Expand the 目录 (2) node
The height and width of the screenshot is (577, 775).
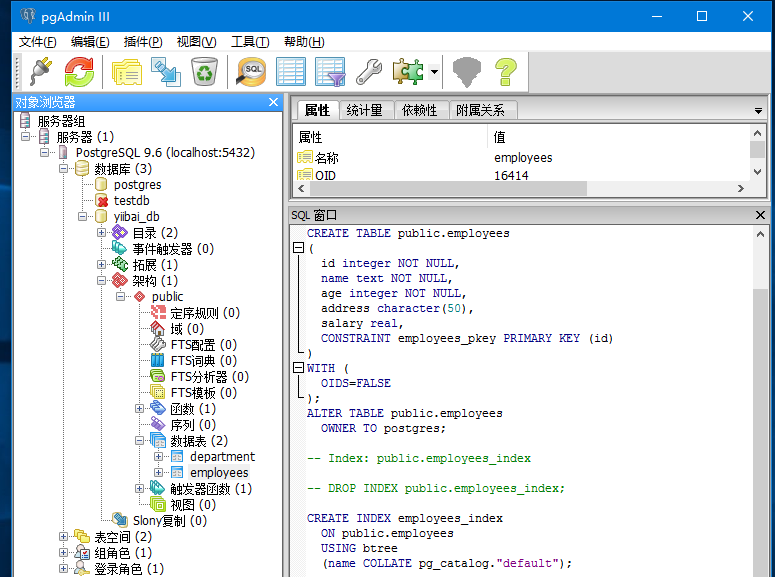click(101, 232)
